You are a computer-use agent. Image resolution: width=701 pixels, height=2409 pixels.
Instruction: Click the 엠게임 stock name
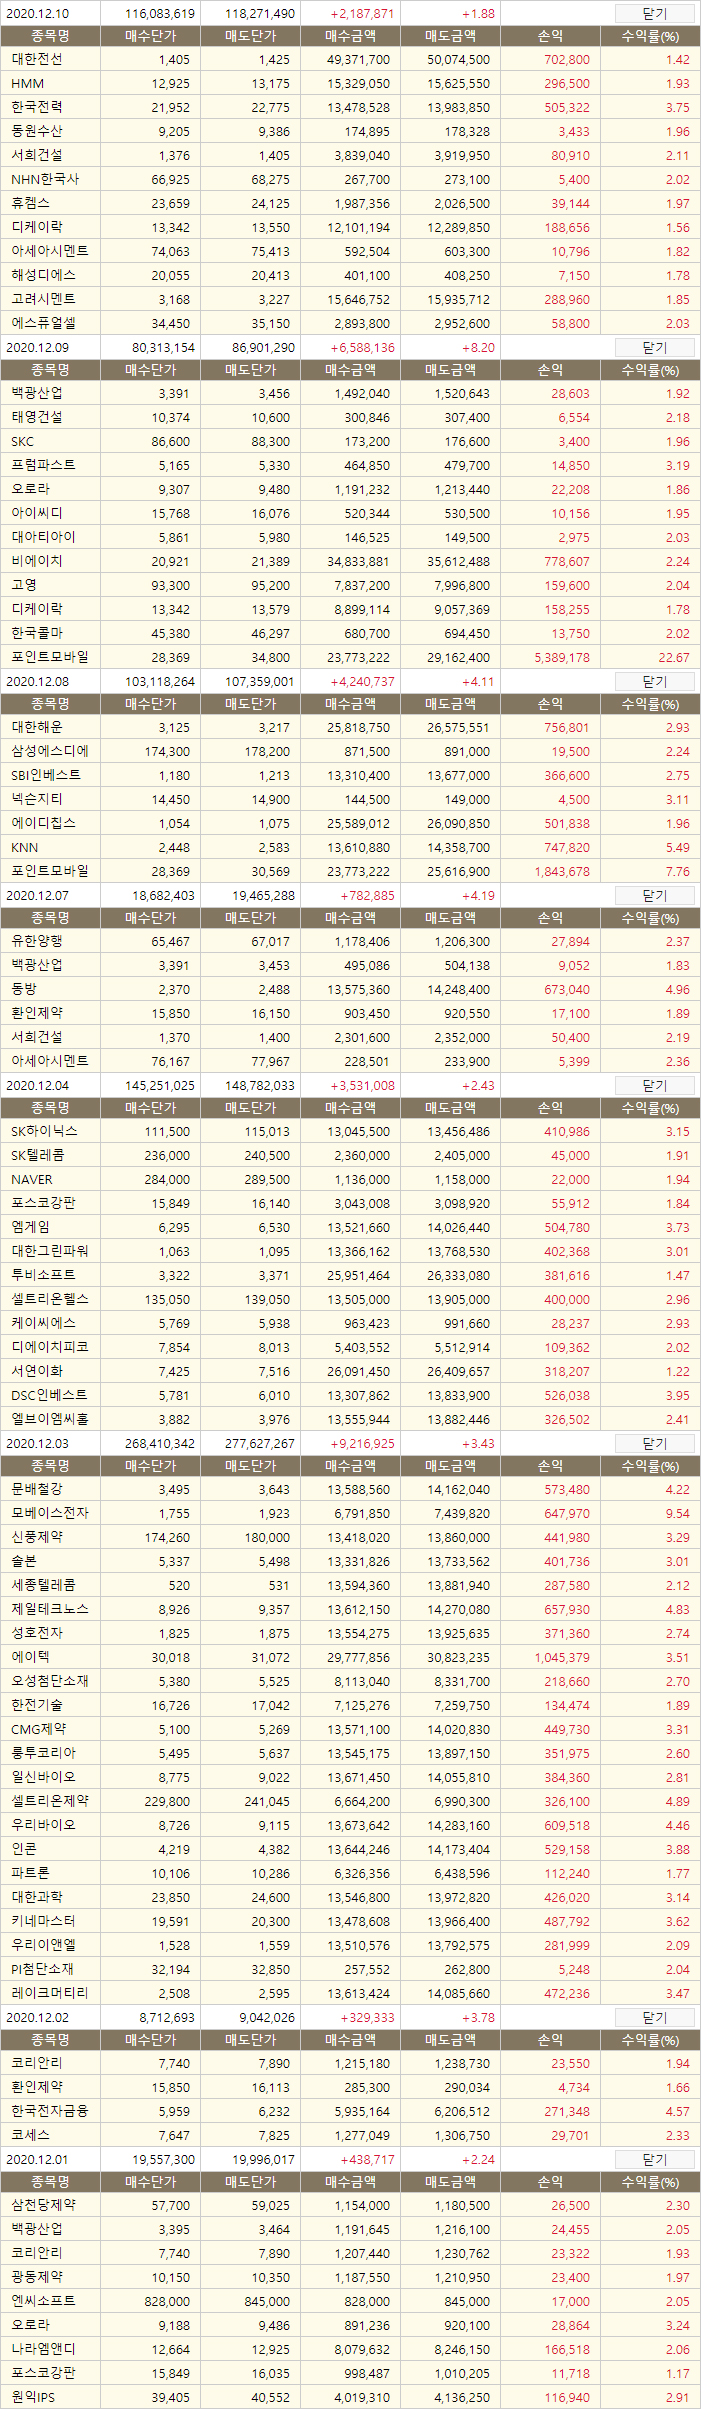[30, 1227]
